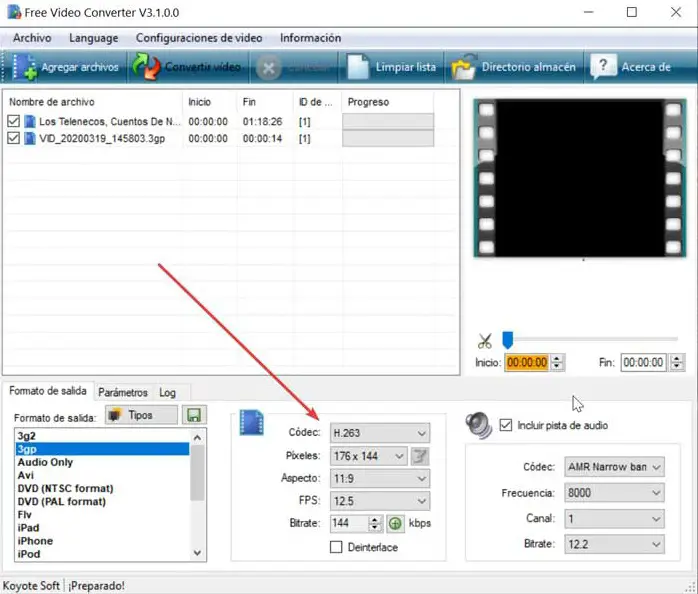Open the video Códec H.263 dropdown
This screenshot has height=594, width=698.
pos(380,433)
